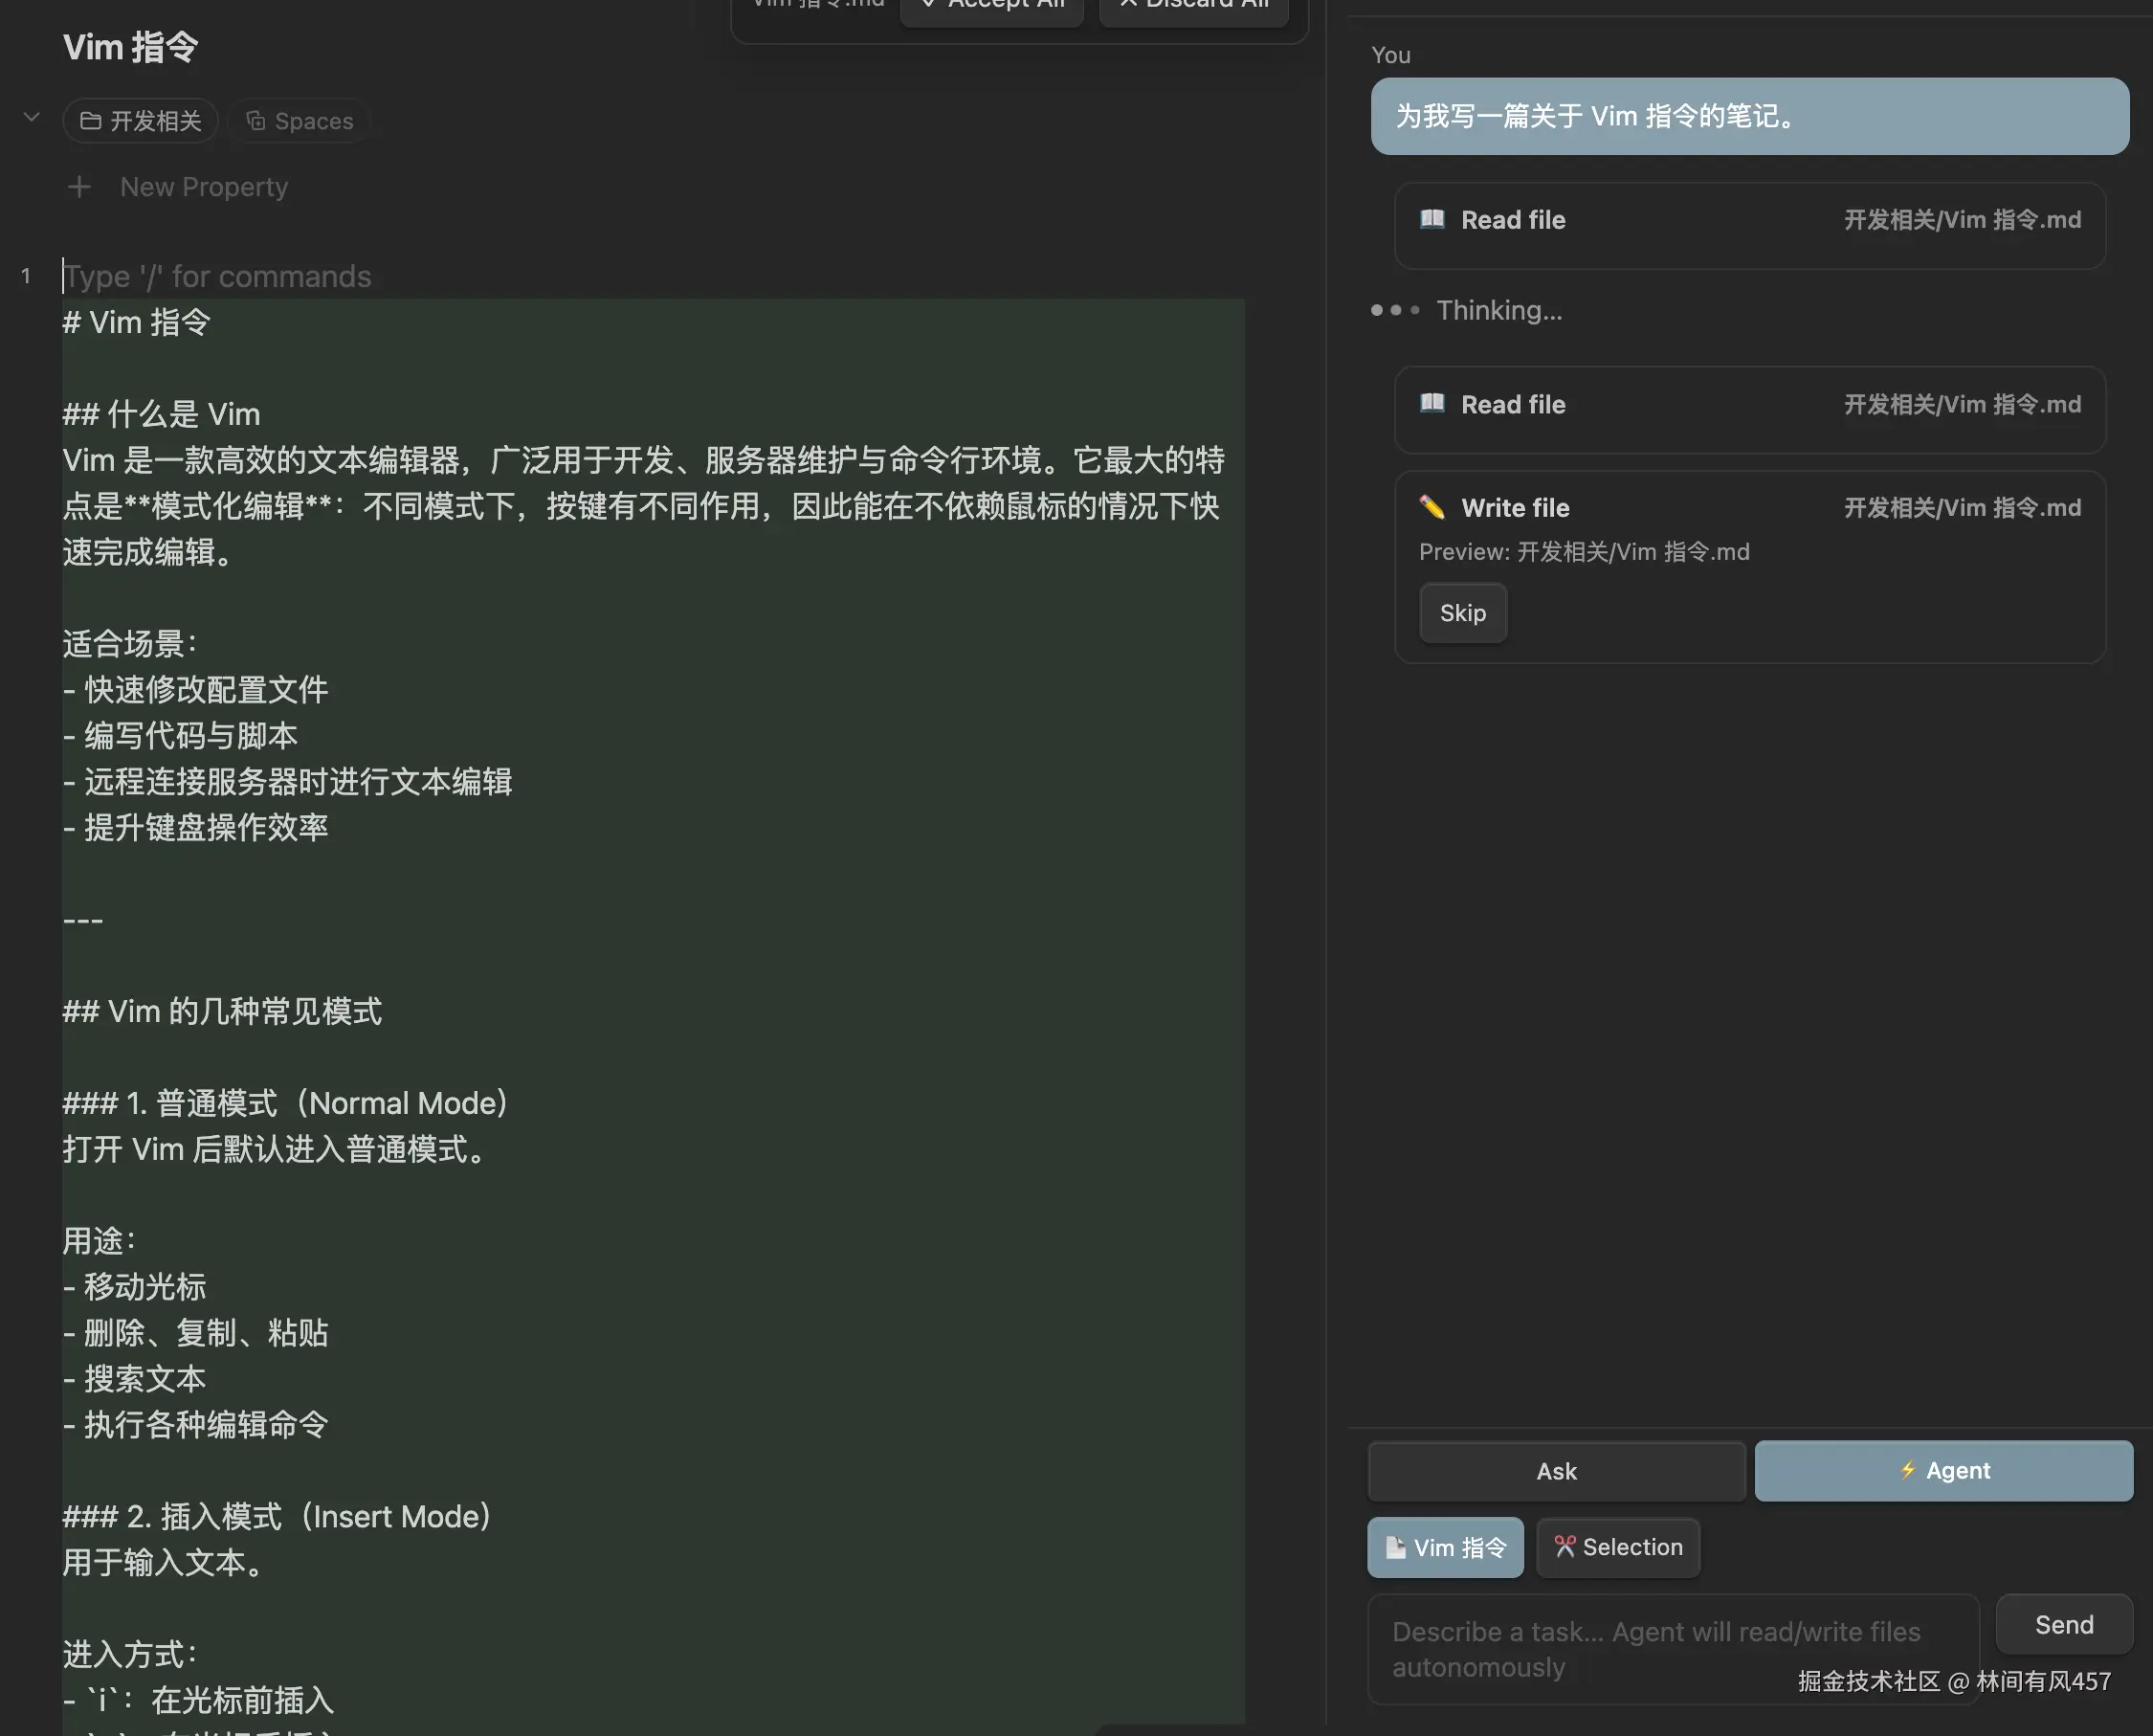The height and width of the screenshot is (1736, 2153).
Task: Click the folder icon in 开发相关 tag
Action: [91, 121]
